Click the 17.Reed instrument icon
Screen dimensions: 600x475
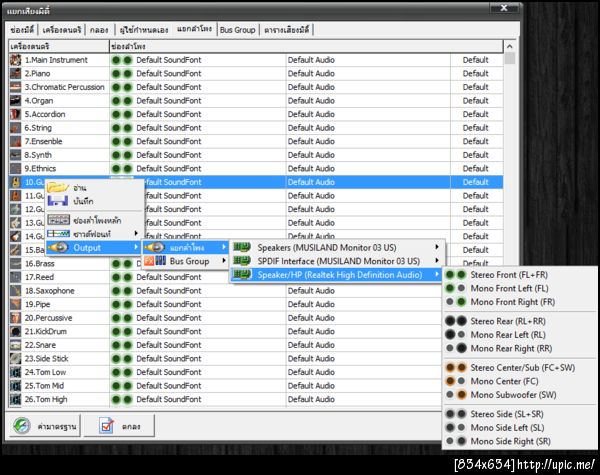click(15, 277)
